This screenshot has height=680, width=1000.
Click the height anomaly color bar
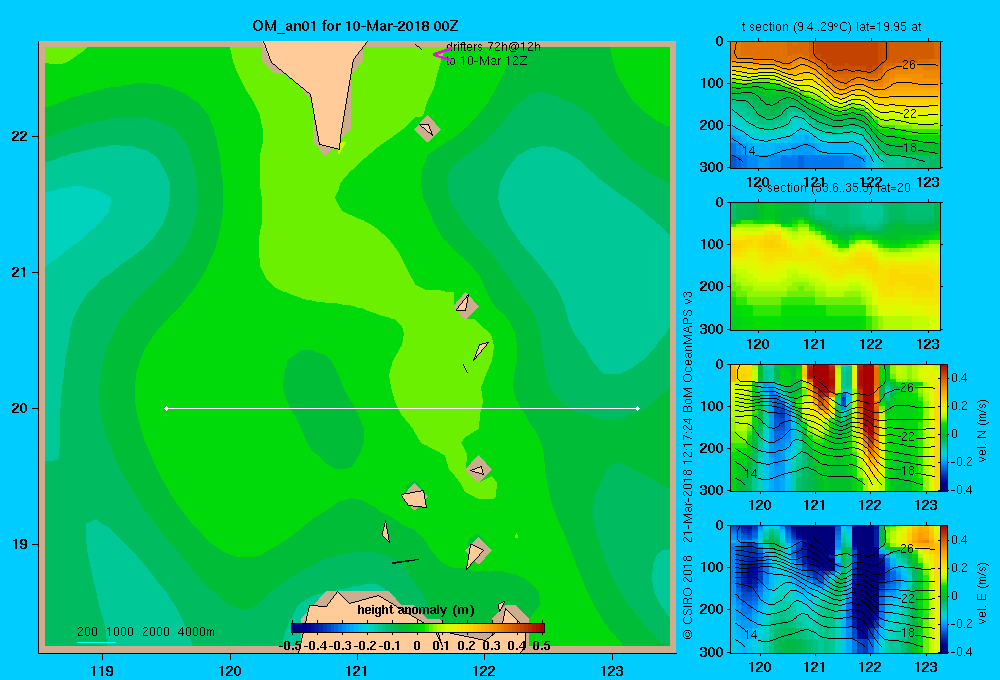click(x=418, y=628)
